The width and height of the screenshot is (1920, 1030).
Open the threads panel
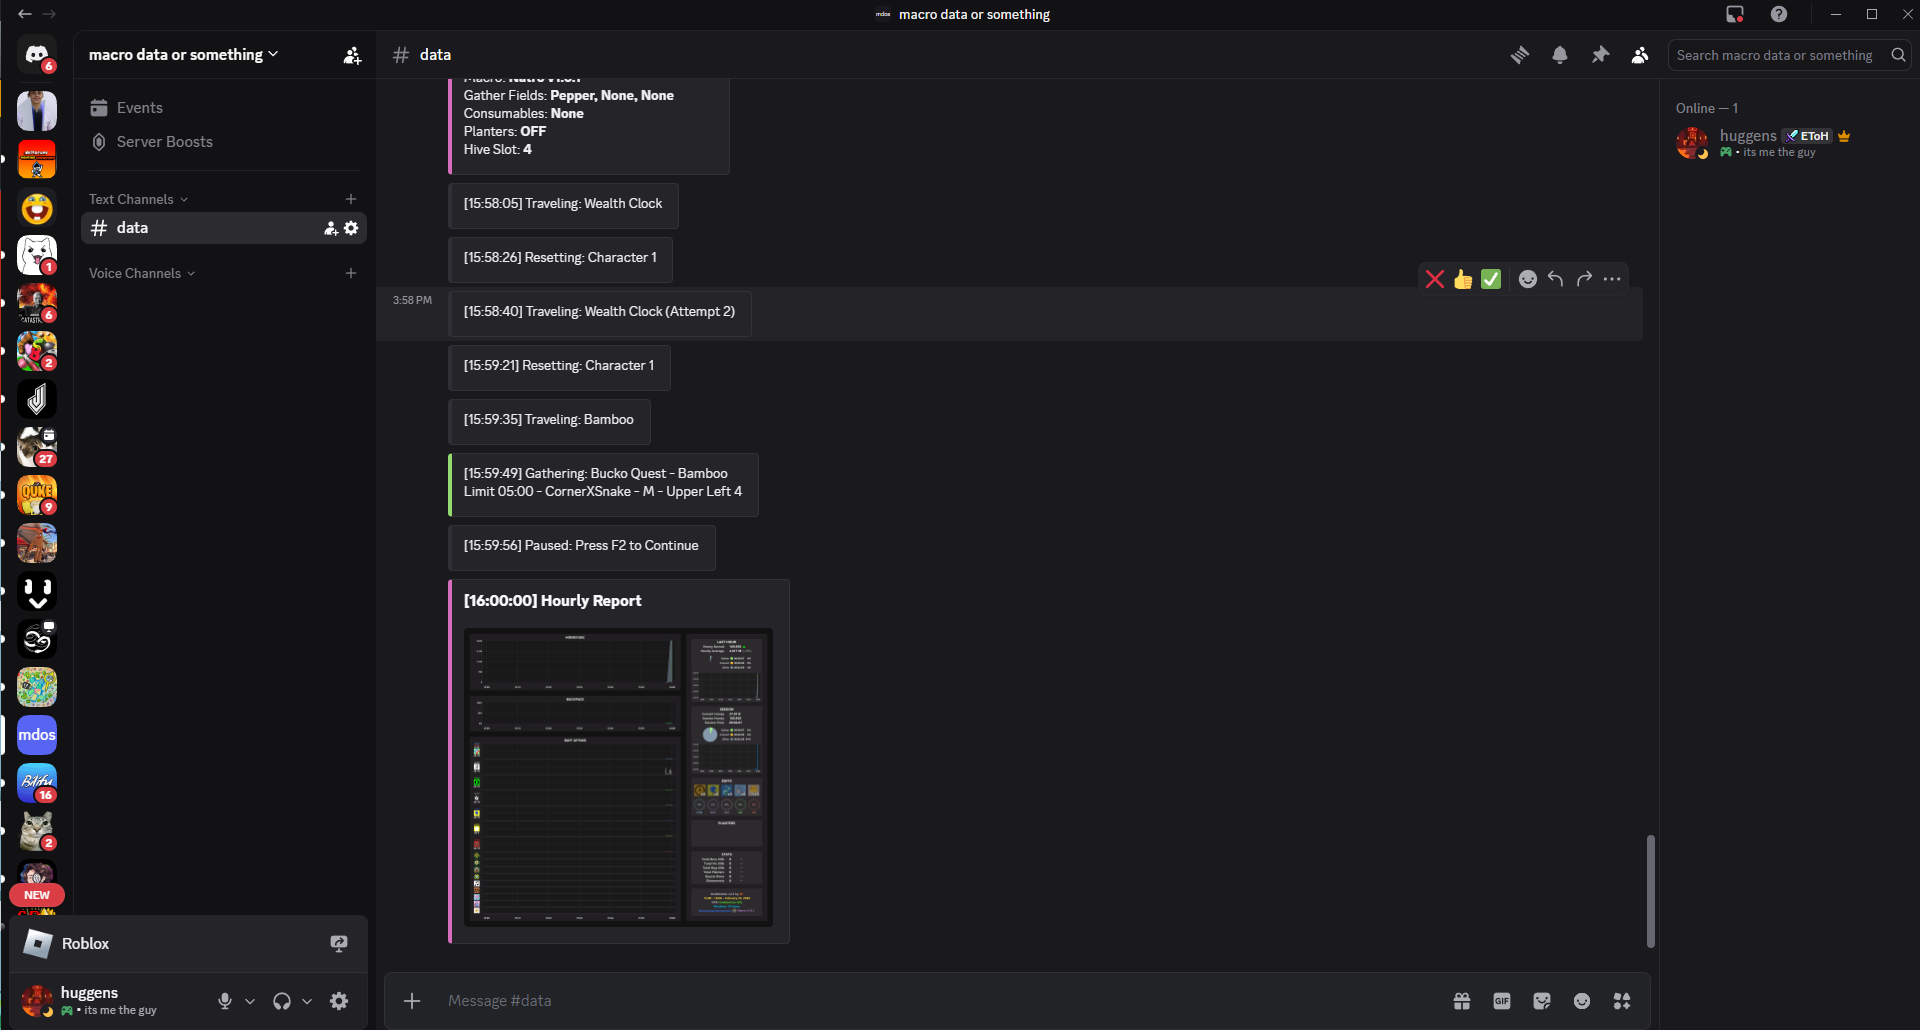click(1520, 55)
